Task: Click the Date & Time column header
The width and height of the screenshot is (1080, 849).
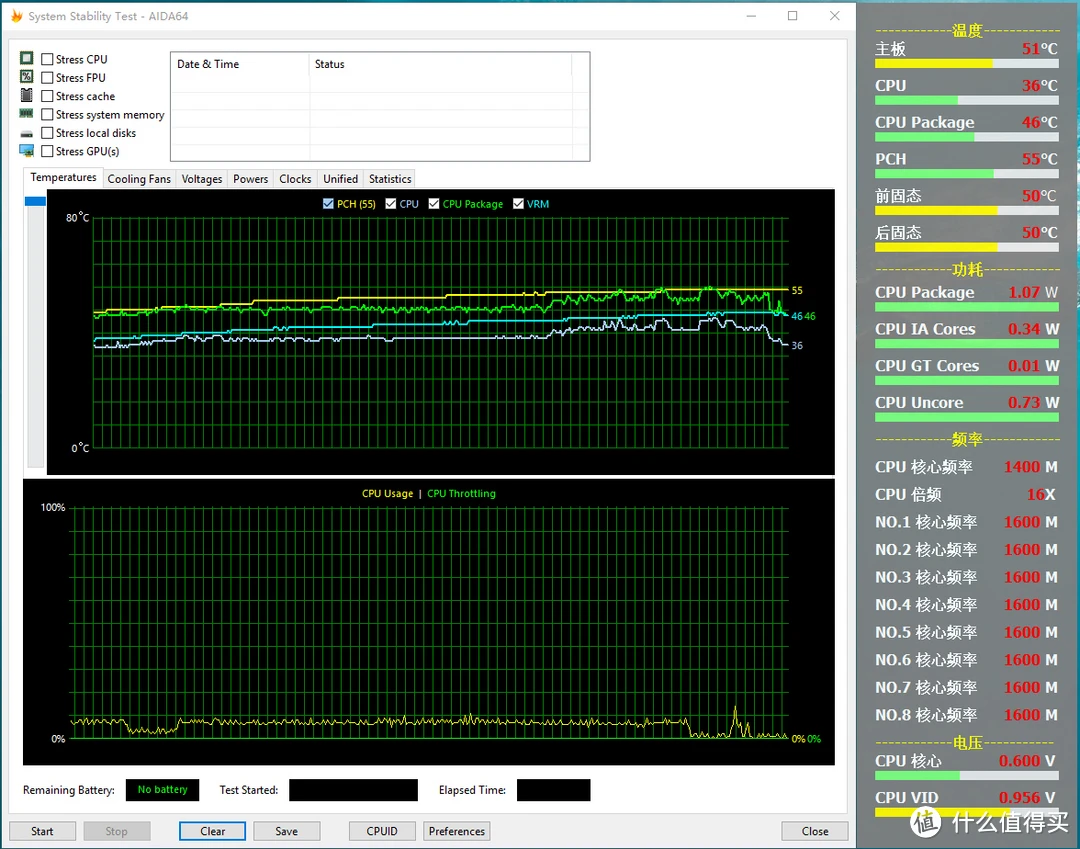Action: point(240,64)
